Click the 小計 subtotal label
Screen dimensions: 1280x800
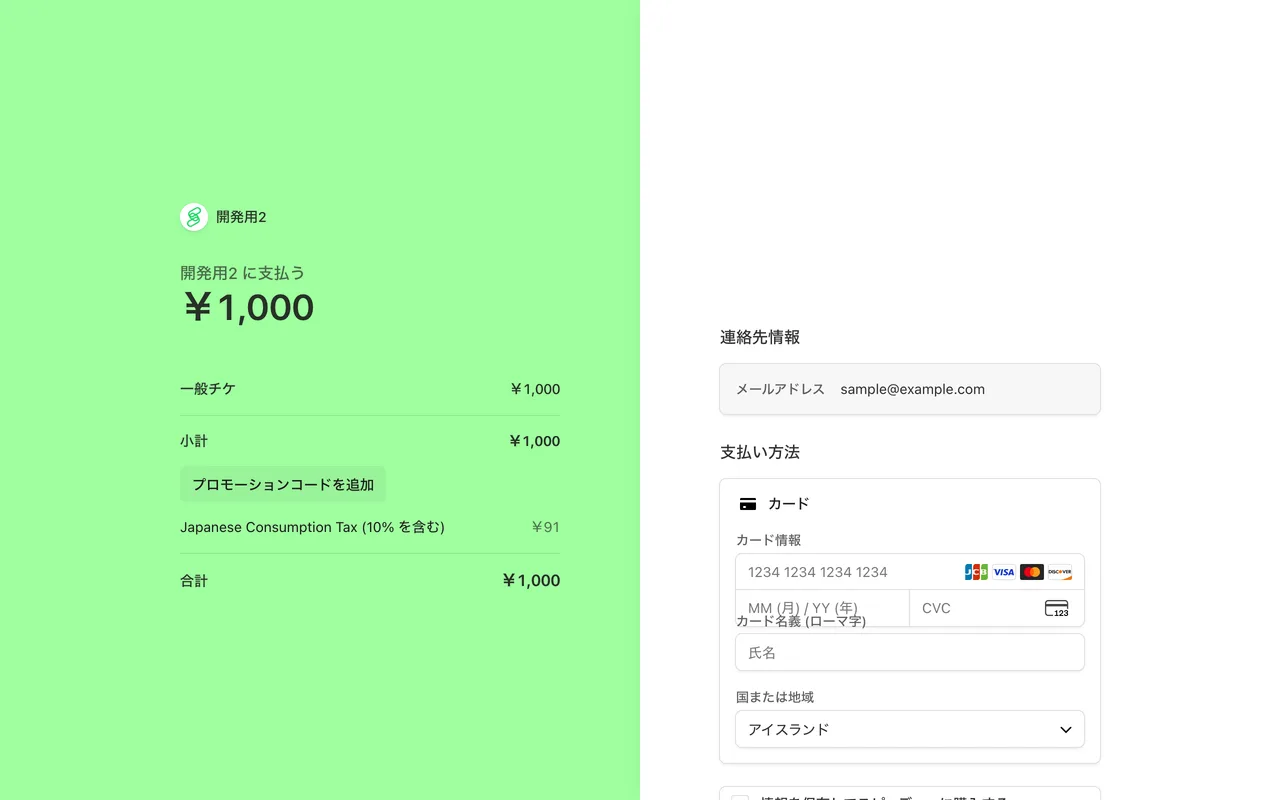tap(194, 441)
